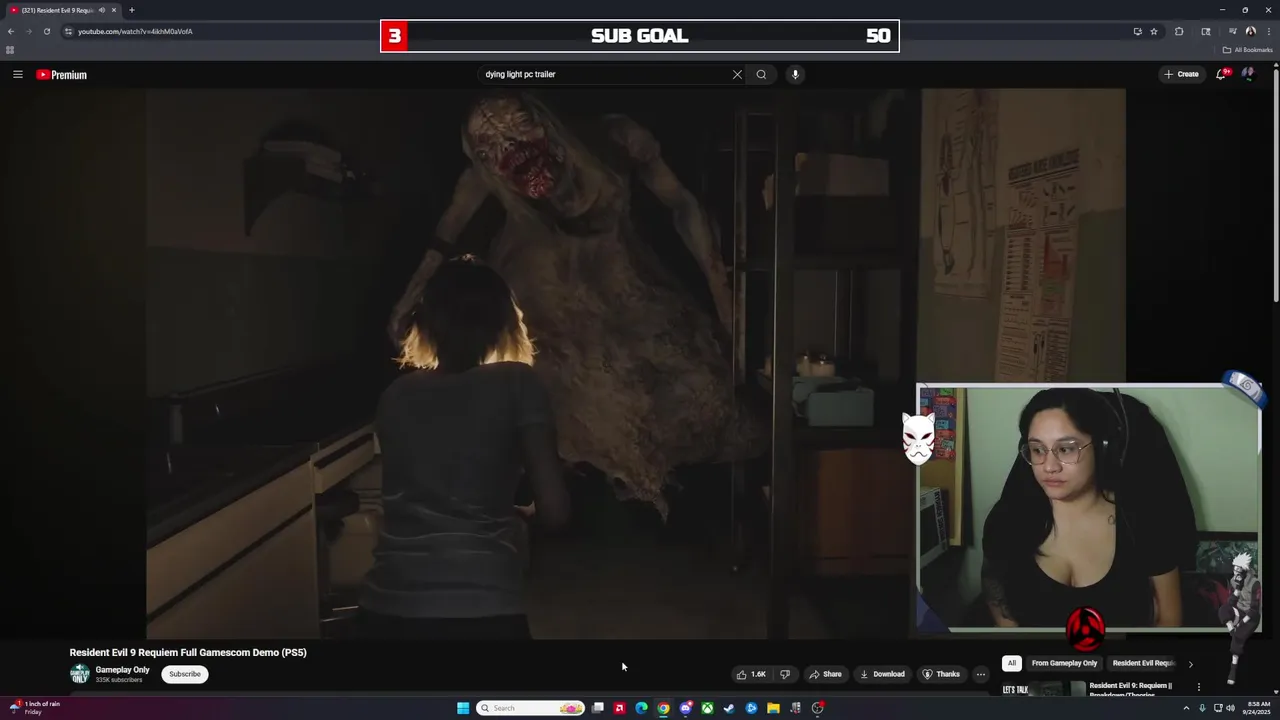Image resolution: width=1280 pixels, height=720 pixels.
Task: Like the video with thumbs up
Action: click(751, 674)
